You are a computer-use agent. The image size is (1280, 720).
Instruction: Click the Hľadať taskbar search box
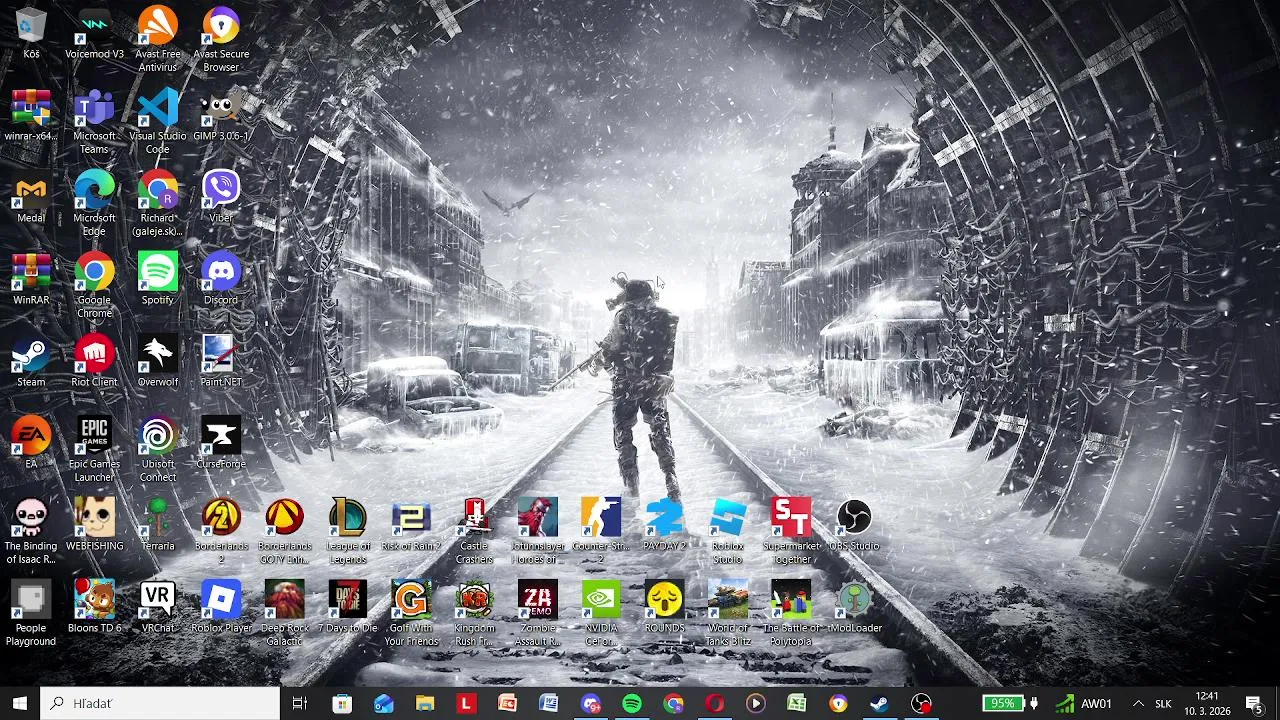(x=160, y=703)
